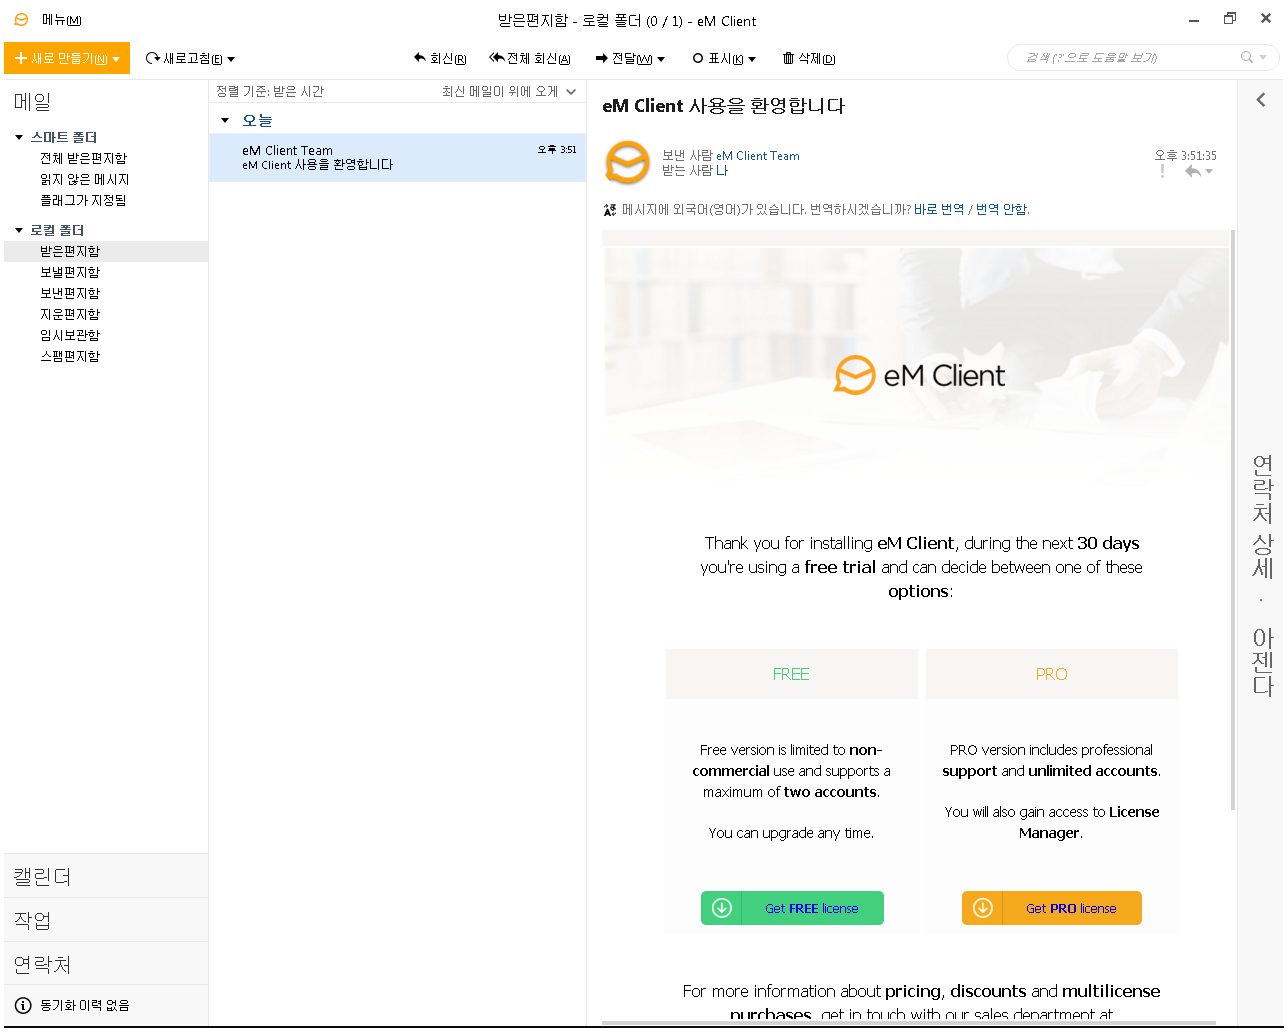Screen dimensions: 1288x1032
Task: Open the search options dropdown arrow
Action: click(1263, 58)
